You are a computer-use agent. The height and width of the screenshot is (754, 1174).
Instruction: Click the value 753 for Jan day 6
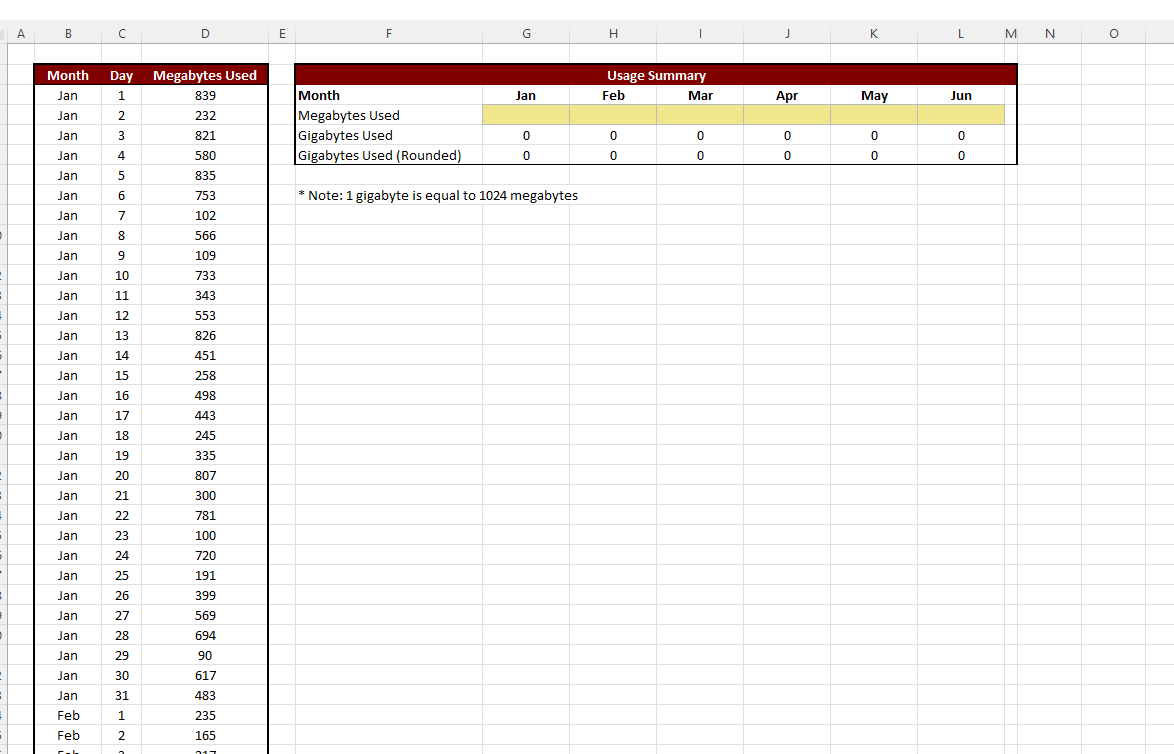pos(205,195)
